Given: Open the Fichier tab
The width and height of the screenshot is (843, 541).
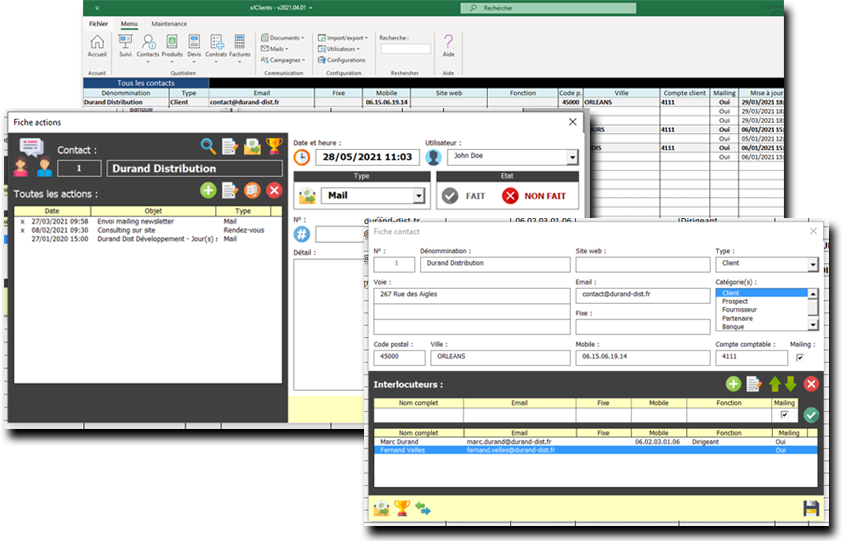Looking at the screenshot, I should pos(98,24).
